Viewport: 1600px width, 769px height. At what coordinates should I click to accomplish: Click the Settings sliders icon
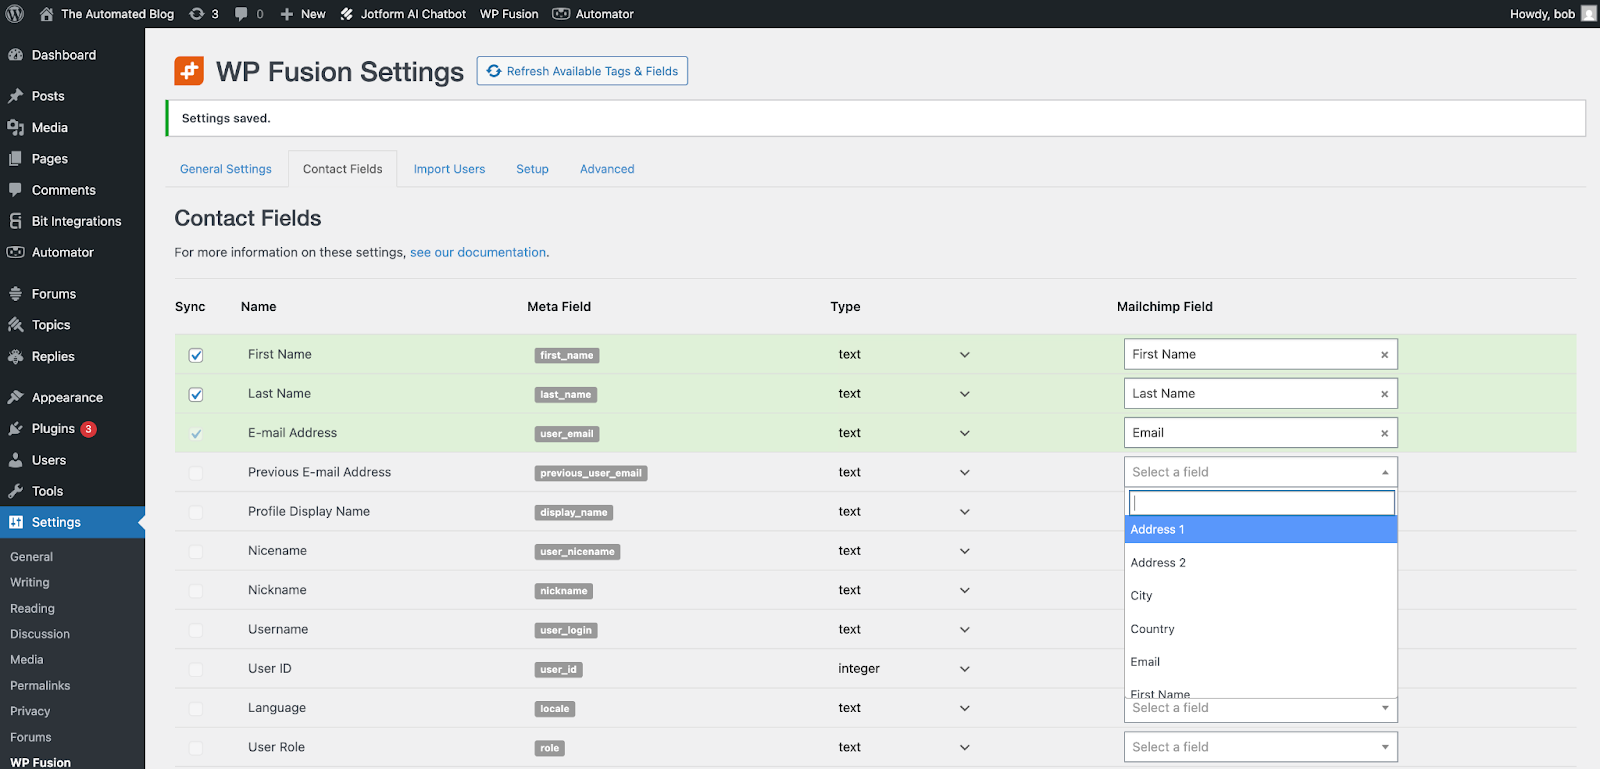[16, 522]
